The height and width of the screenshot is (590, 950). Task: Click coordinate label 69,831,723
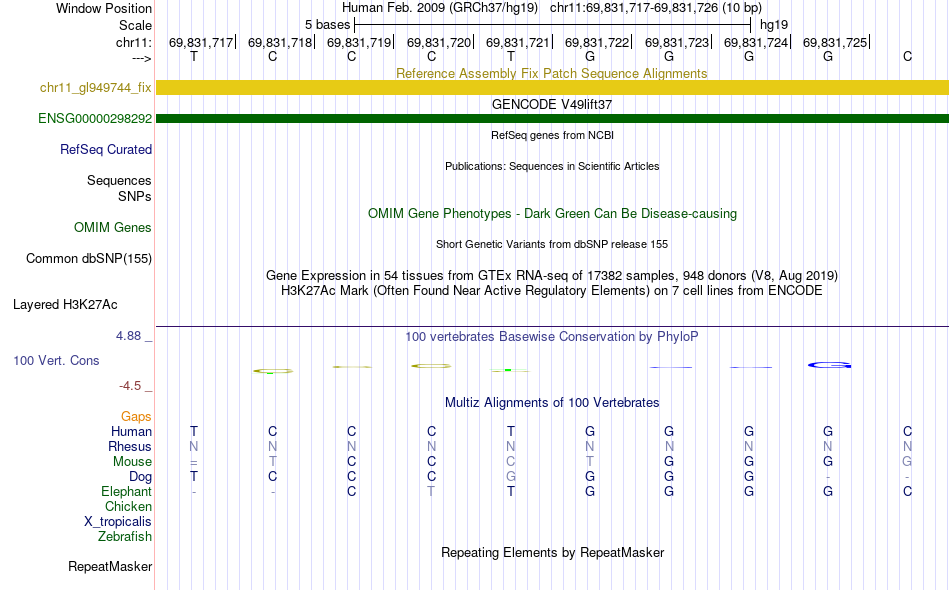click(x=677, y=42)
